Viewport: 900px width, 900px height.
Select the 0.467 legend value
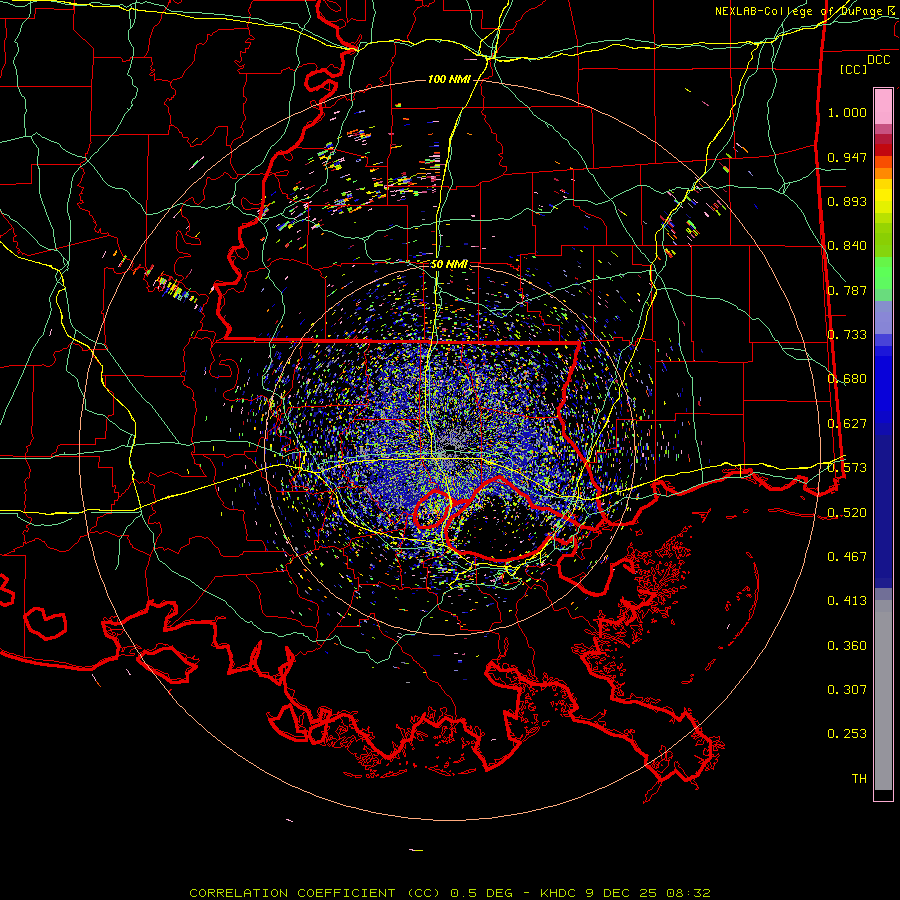(847, 557)
